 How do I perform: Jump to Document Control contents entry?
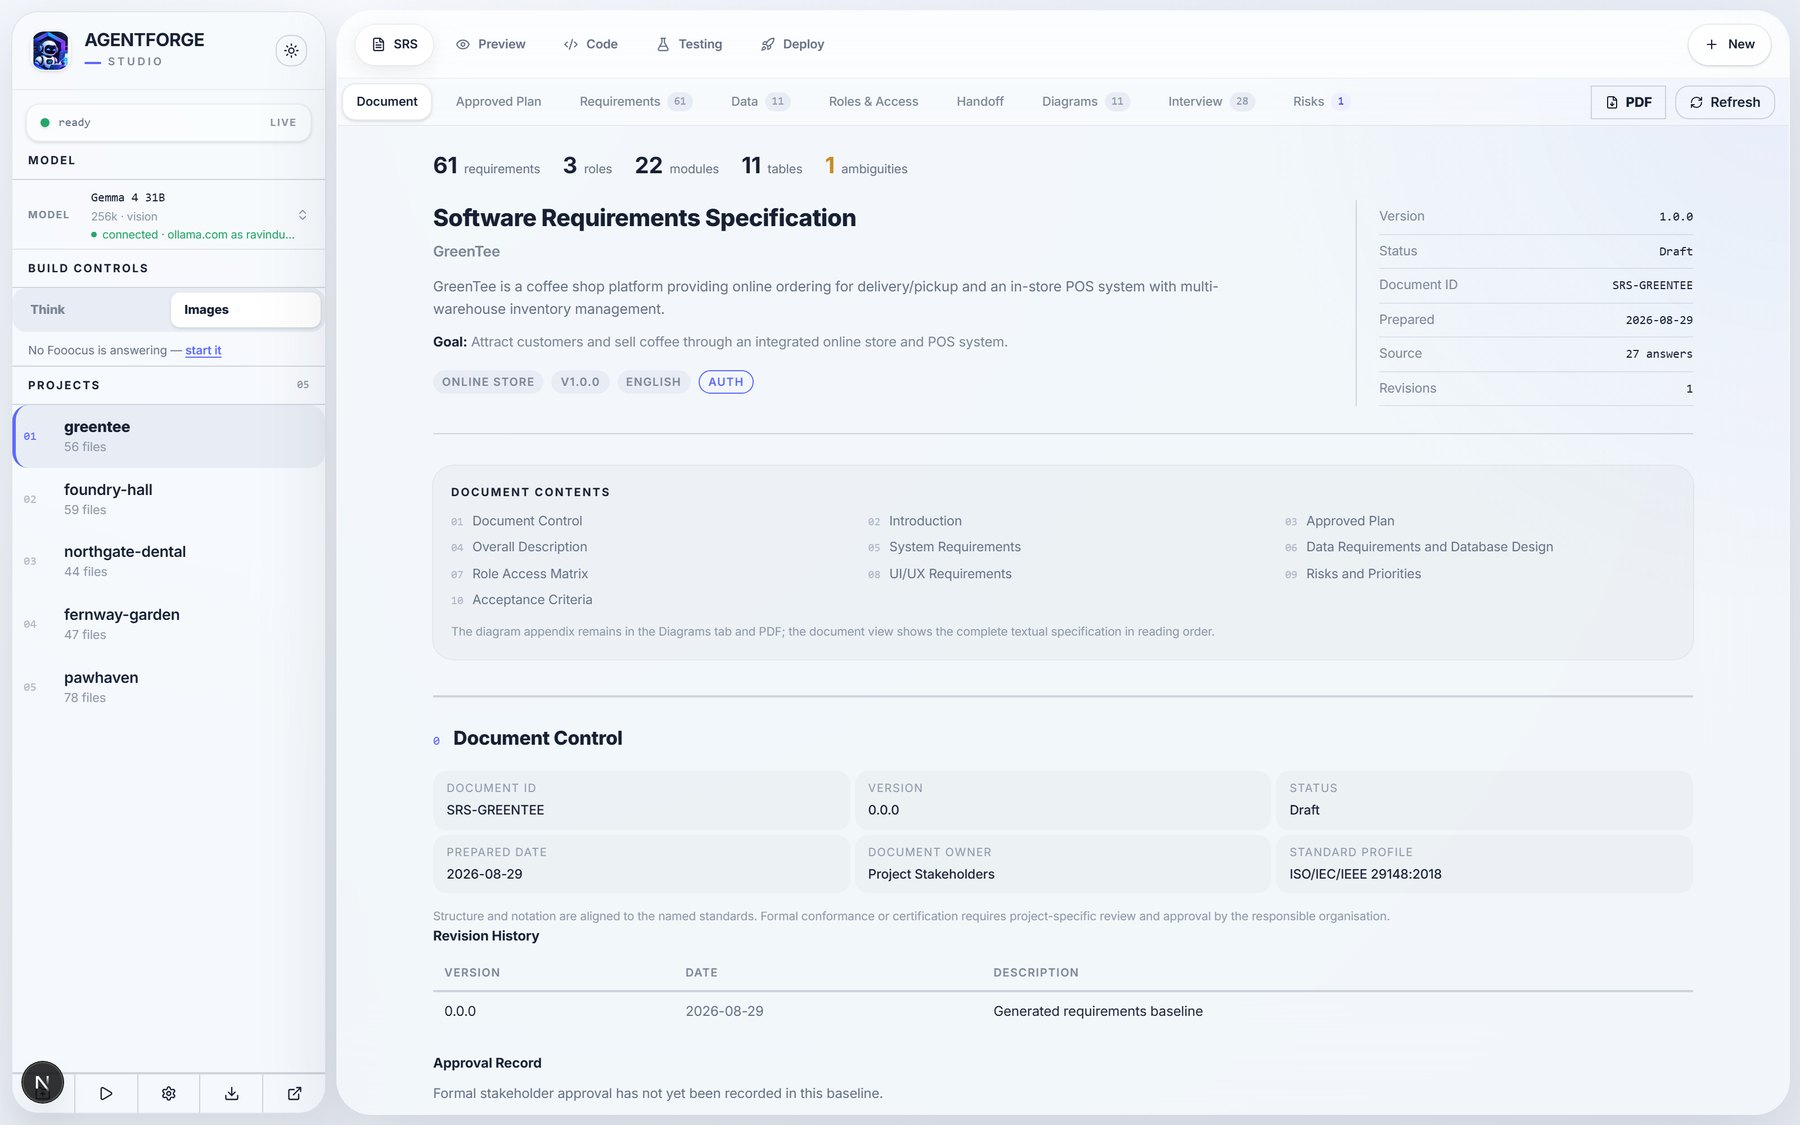(x=527, y=521)
